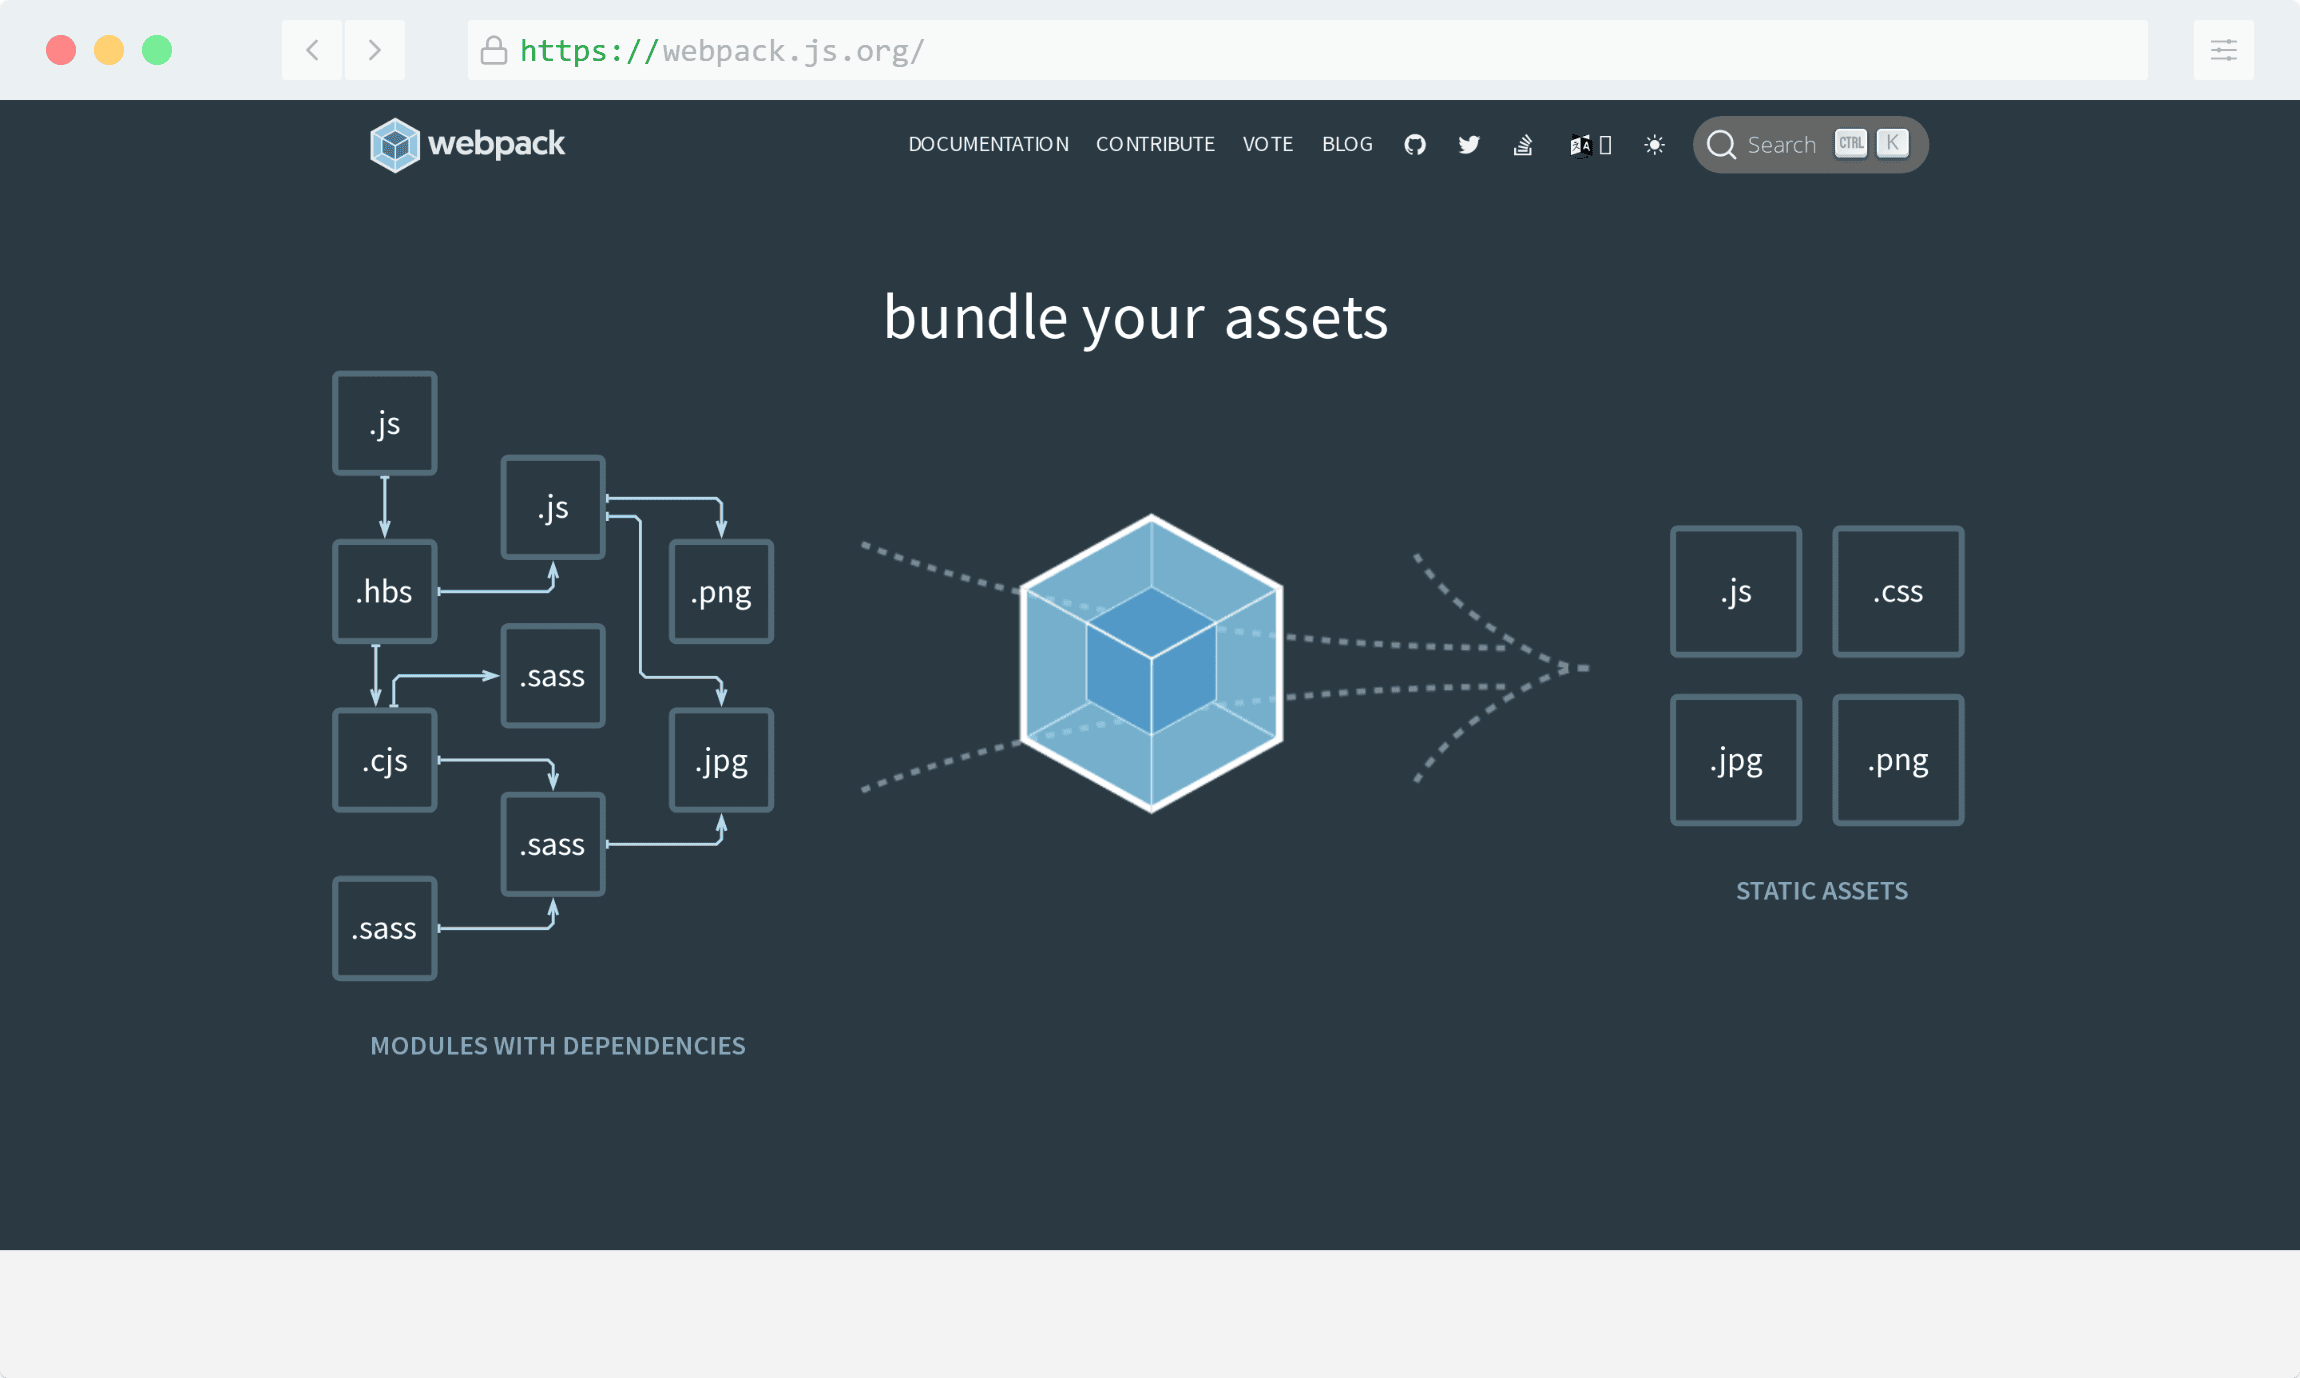Click the .css static asset box

[1897, 591]
